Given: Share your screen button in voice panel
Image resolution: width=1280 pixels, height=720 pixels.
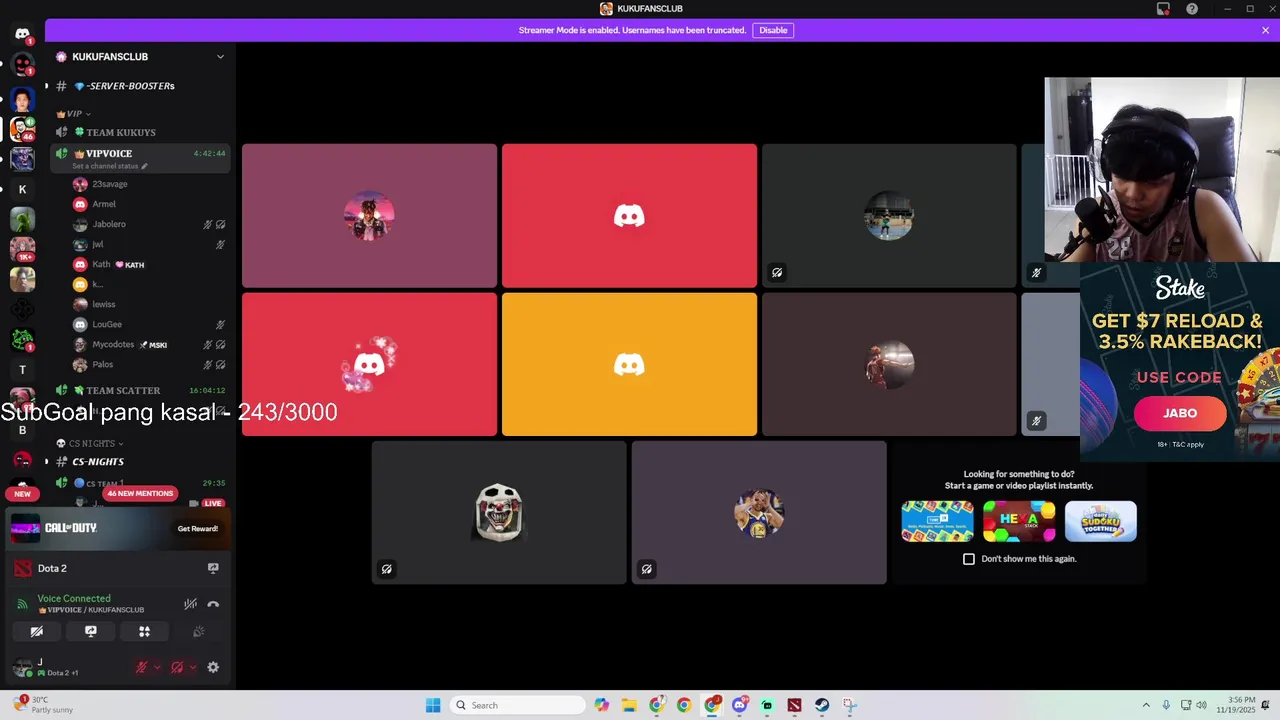Looking at the screenshot, I should 90,632.
